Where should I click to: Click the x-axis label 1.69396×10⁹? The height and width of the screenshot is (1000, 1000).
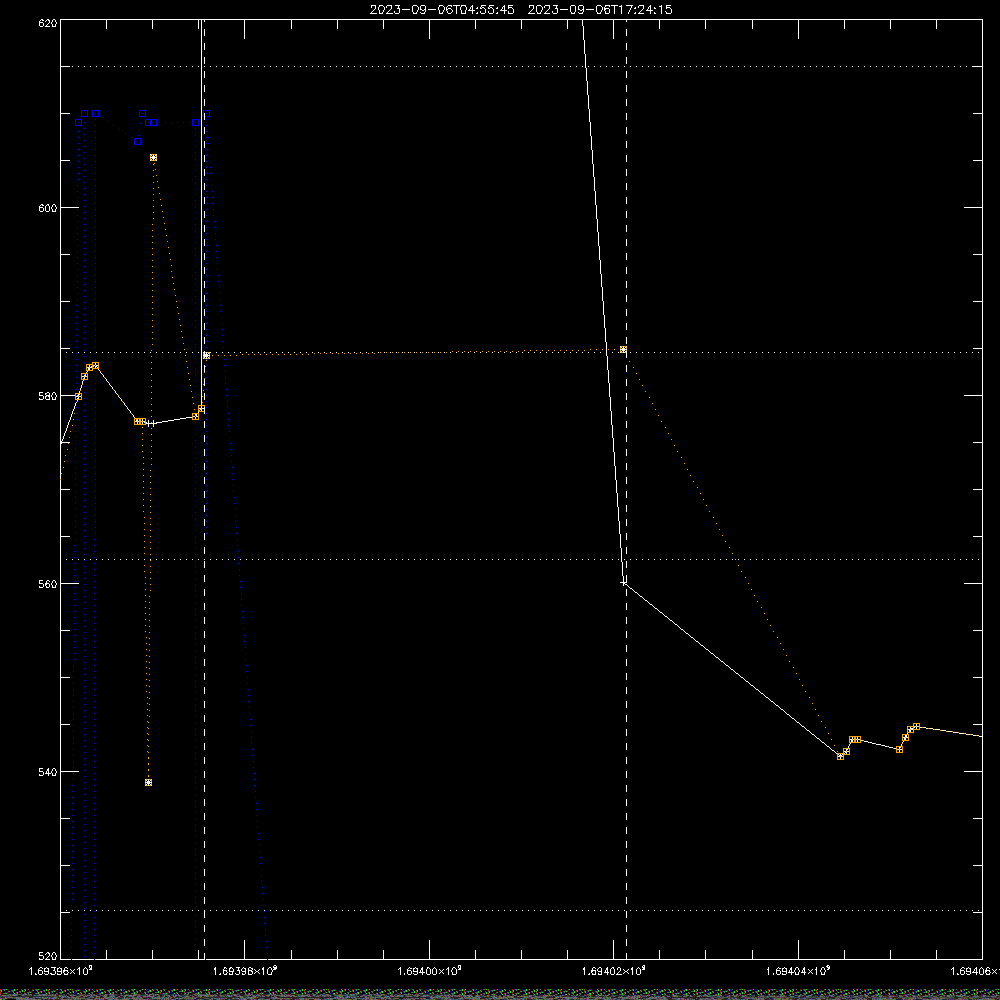[x=61, y=971]
